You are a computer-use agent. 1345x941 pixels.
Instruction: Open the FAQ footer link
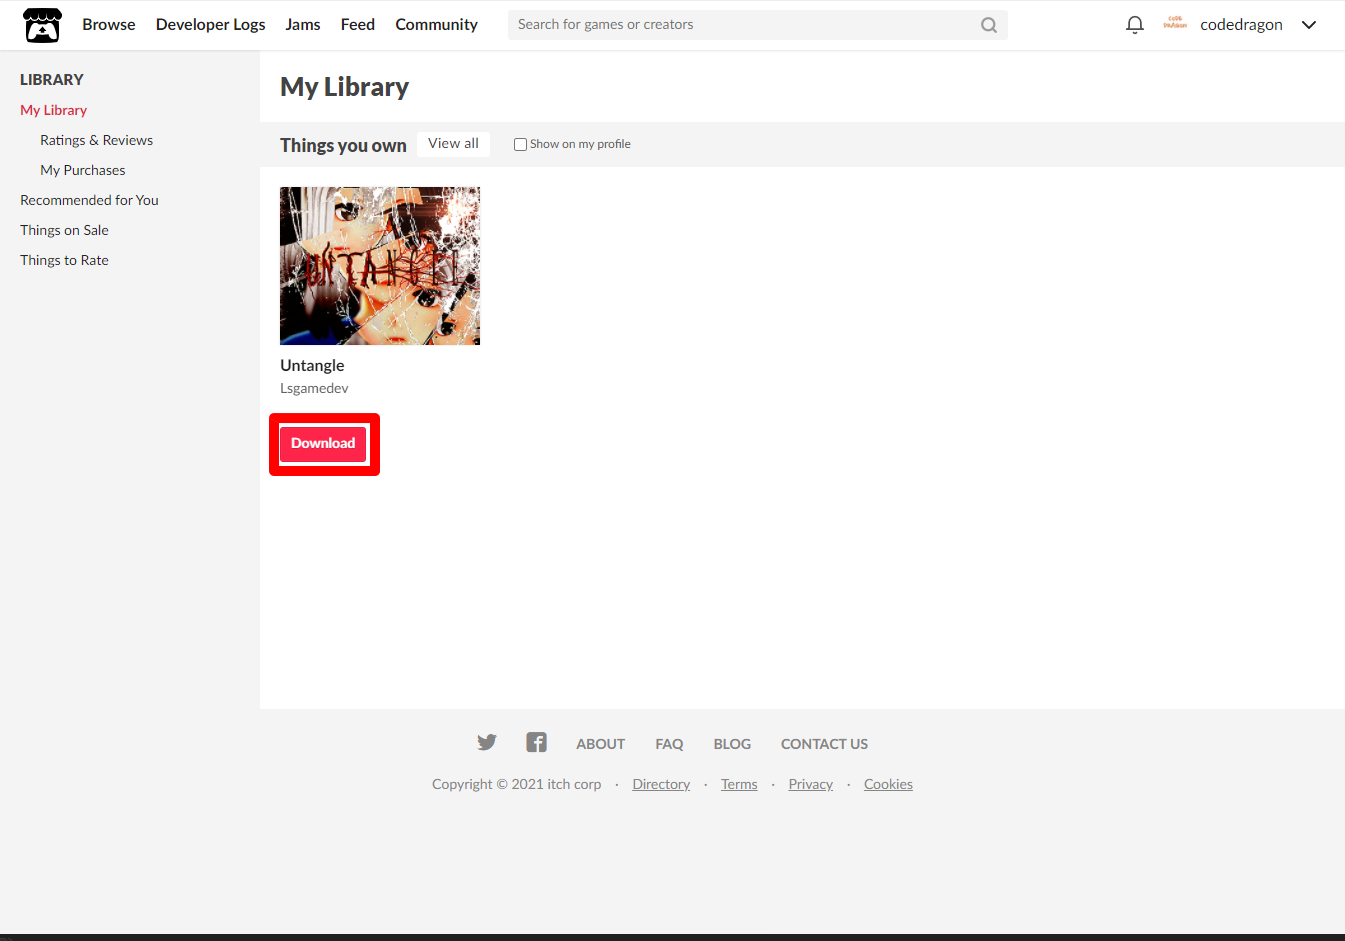(669, 744)
